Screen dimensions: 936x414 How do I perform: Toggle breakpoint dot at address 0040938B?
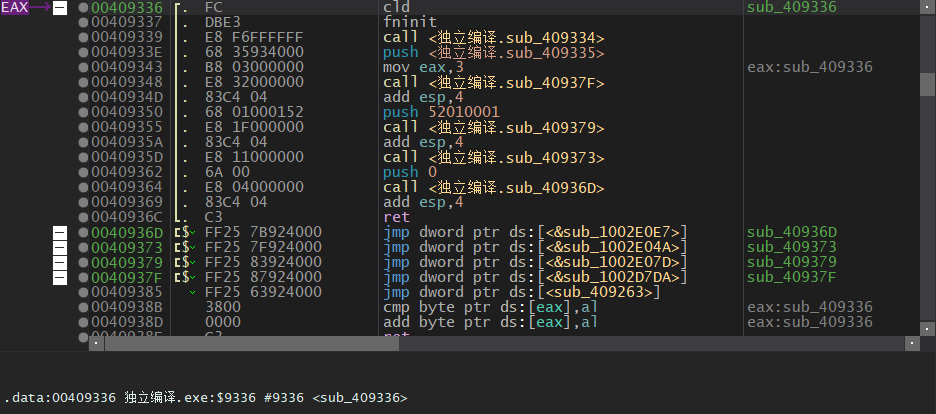click(84, 307)
